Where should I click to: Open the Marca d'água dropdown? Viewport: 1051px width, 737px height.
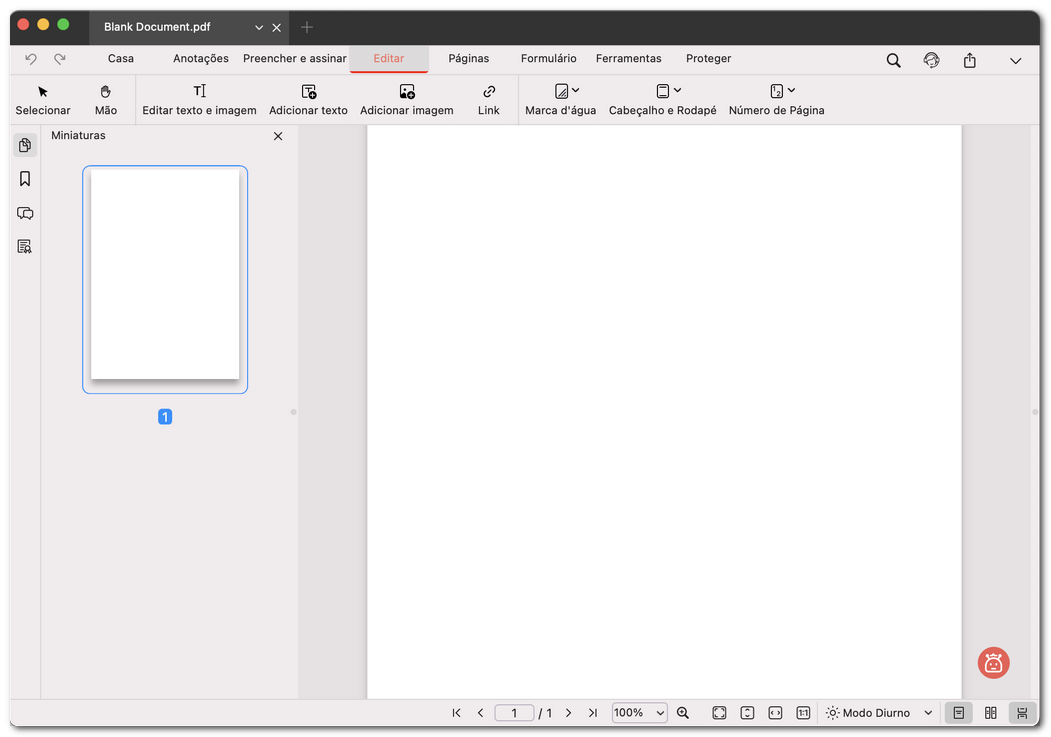559,99
